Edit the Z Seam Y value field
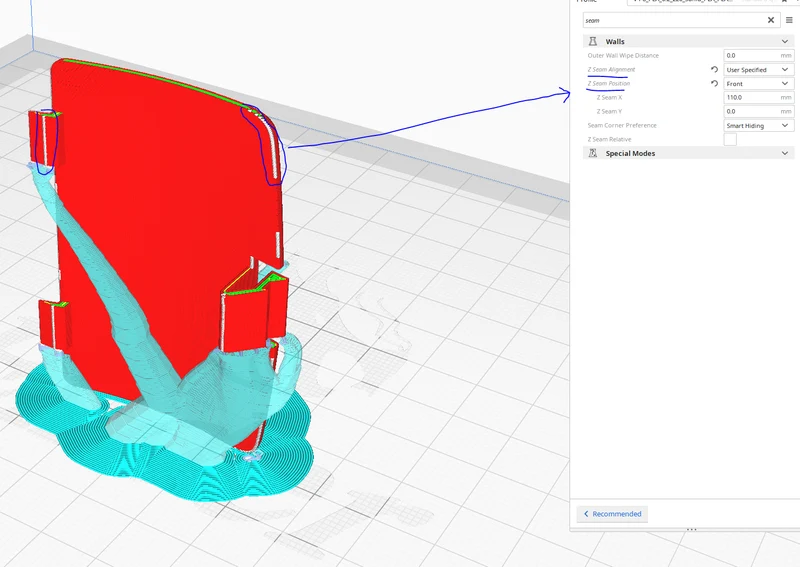 pos(759,111)
